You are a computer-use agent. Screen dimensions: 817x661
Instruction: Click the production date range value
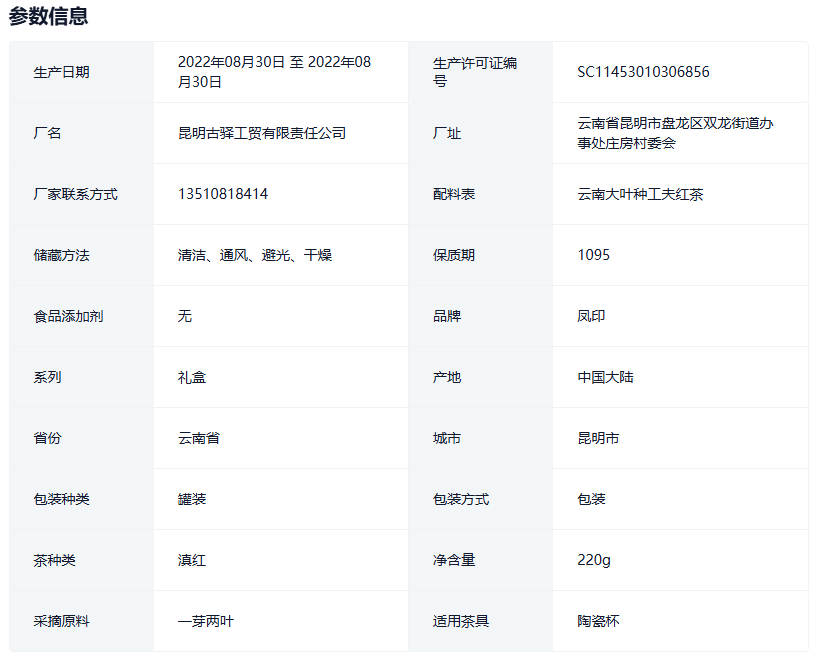tap(274, 72)
